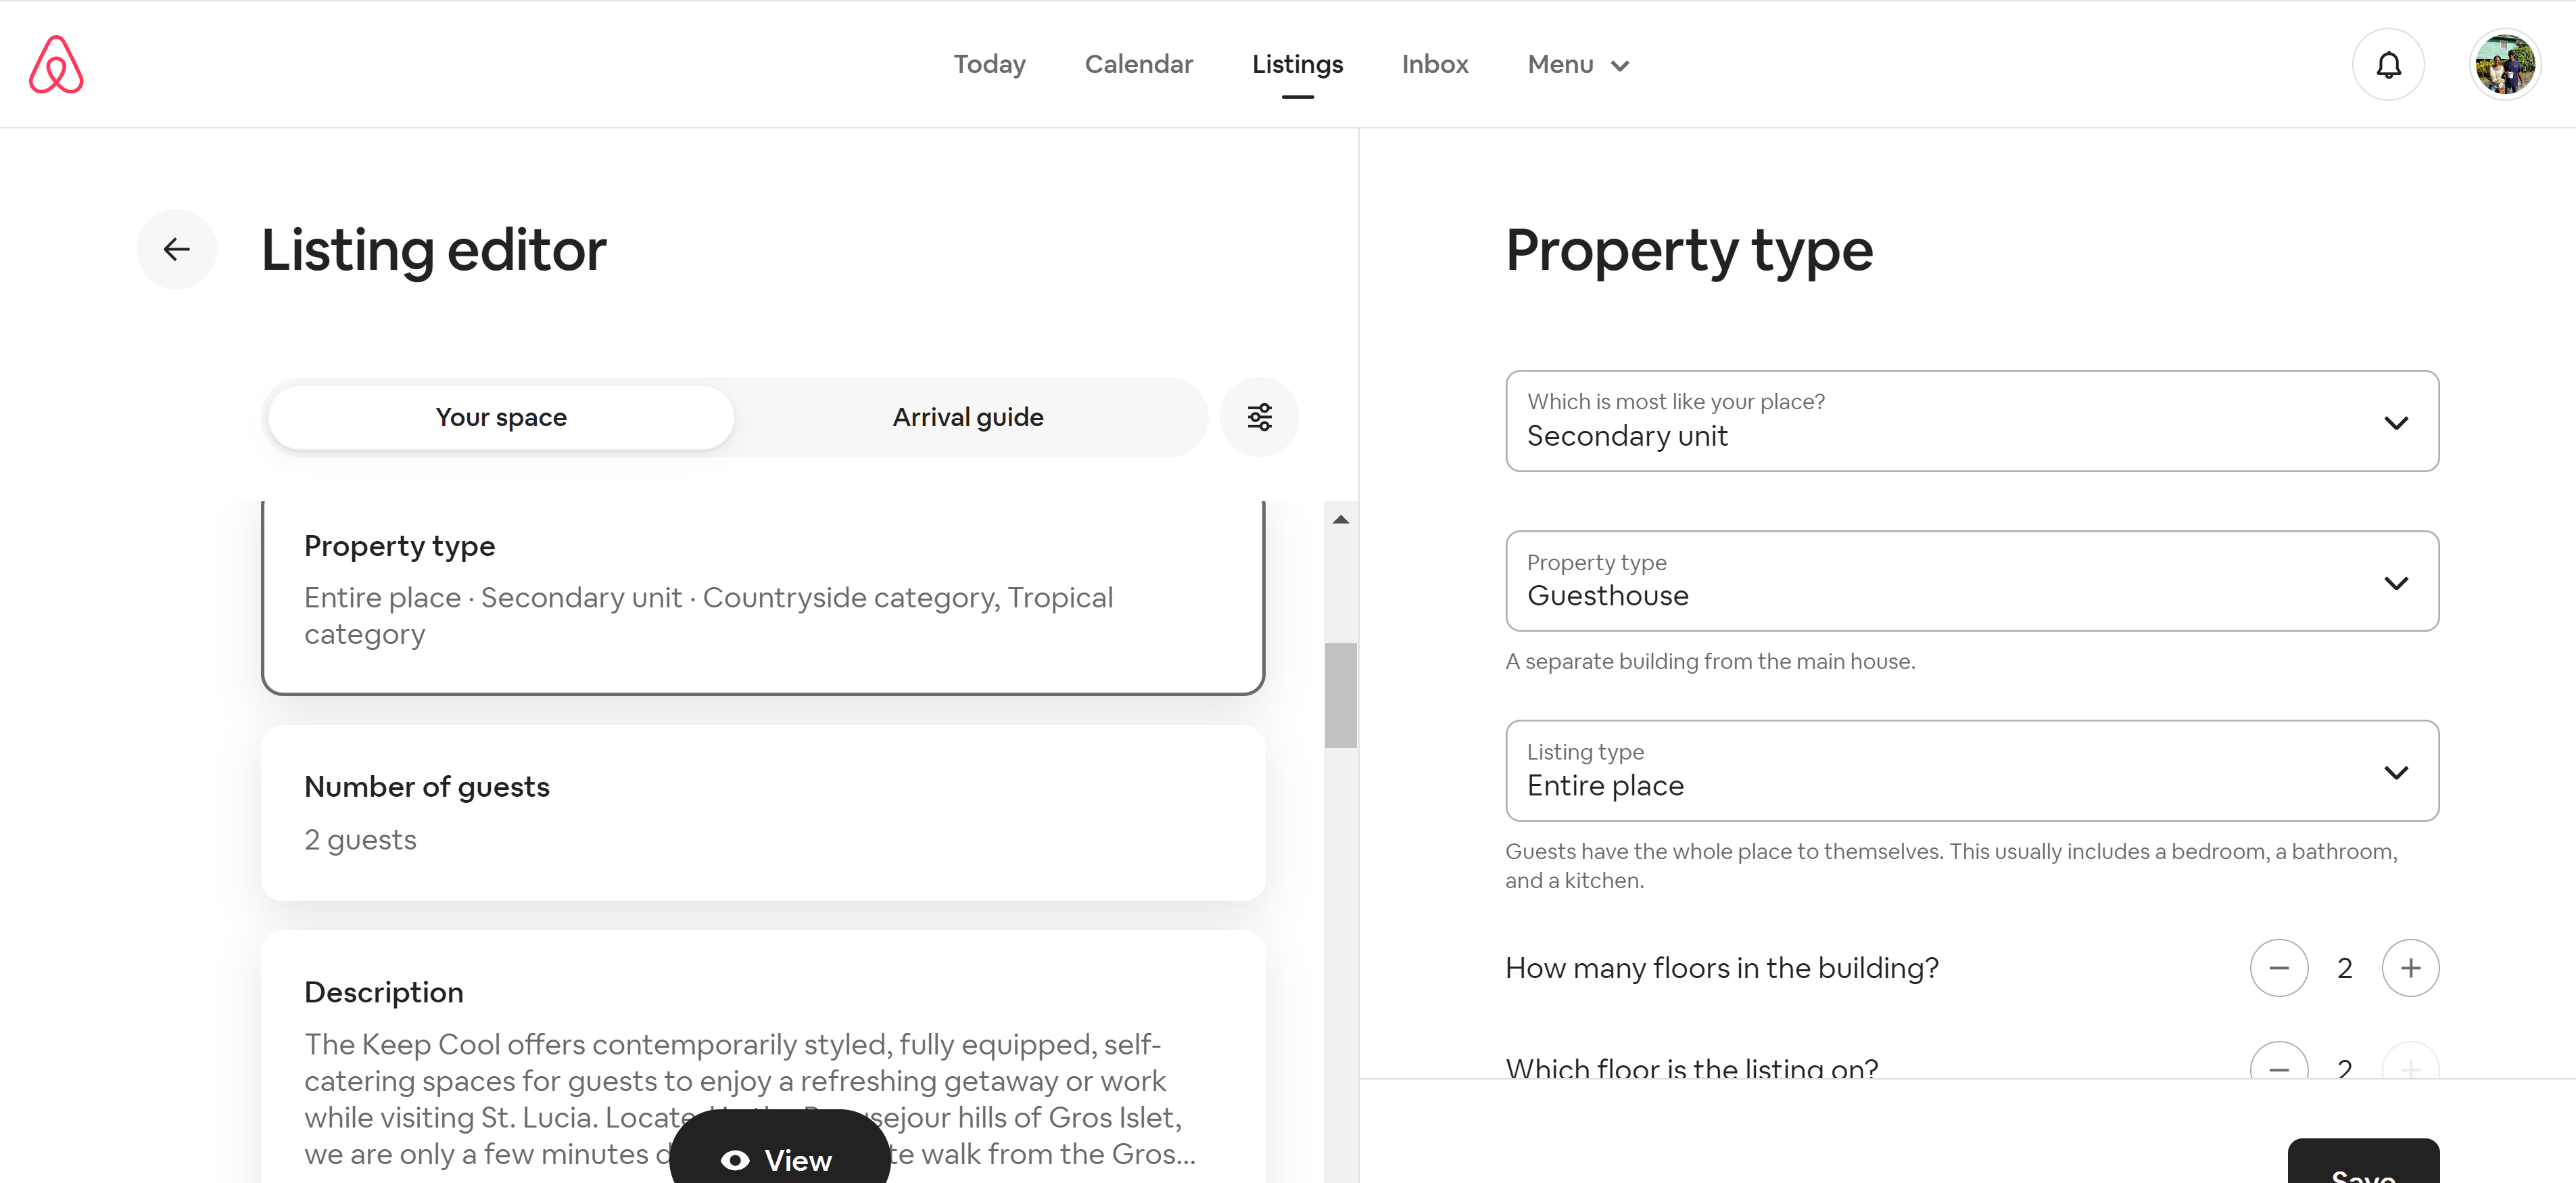Select the Number of guests card
The image size is (2576, 1183).
coord(762,812)
